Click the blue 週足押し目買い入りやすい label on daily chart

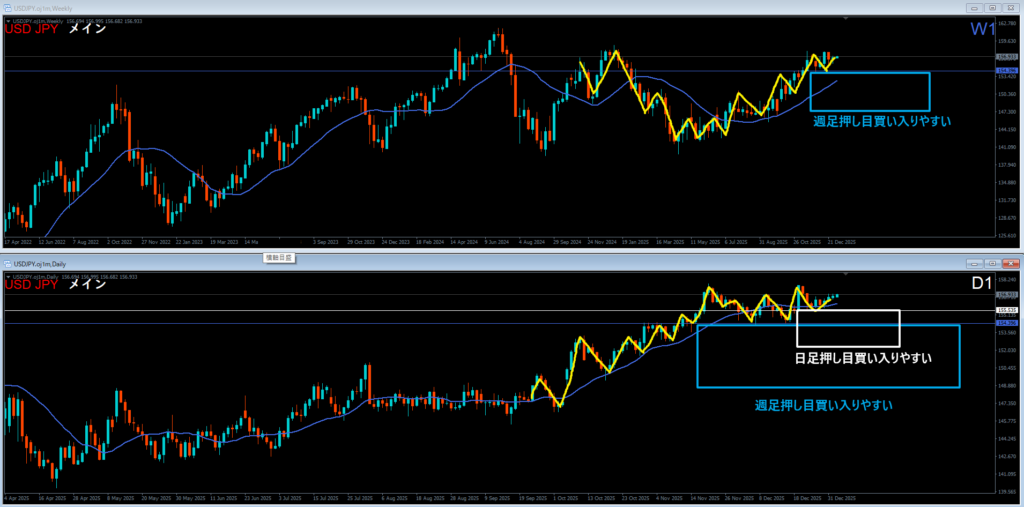pyautogui.click(x=823, y=405)
